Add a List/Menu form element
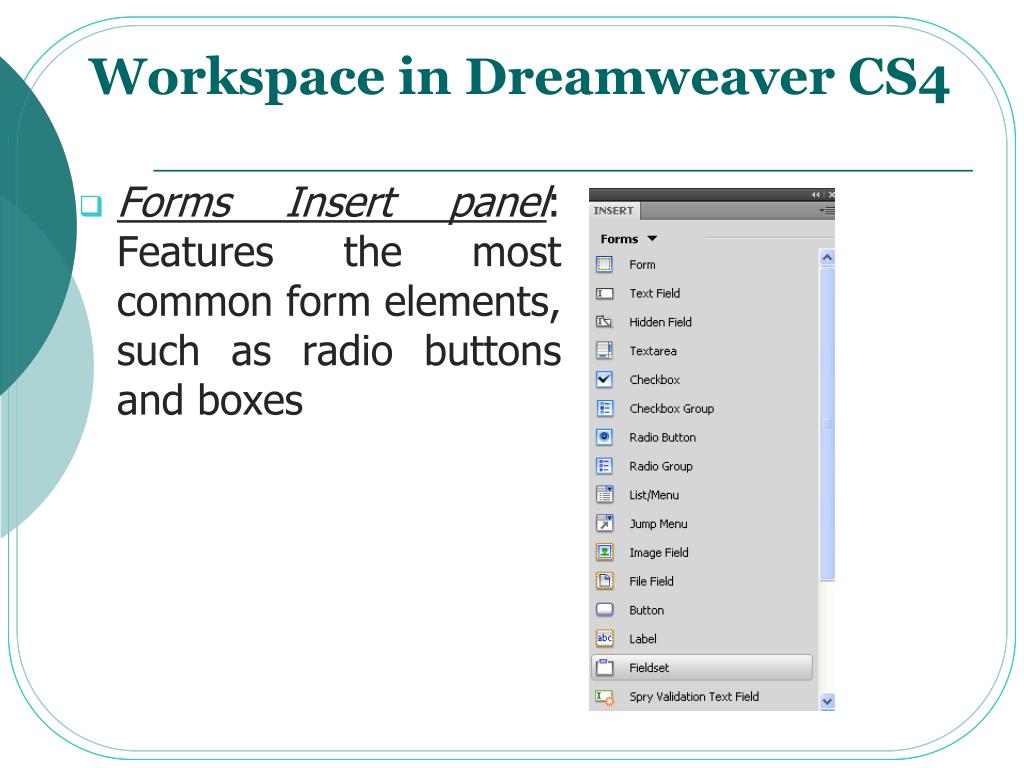This screenshot has height=768, width=1024. click(637, 495)
